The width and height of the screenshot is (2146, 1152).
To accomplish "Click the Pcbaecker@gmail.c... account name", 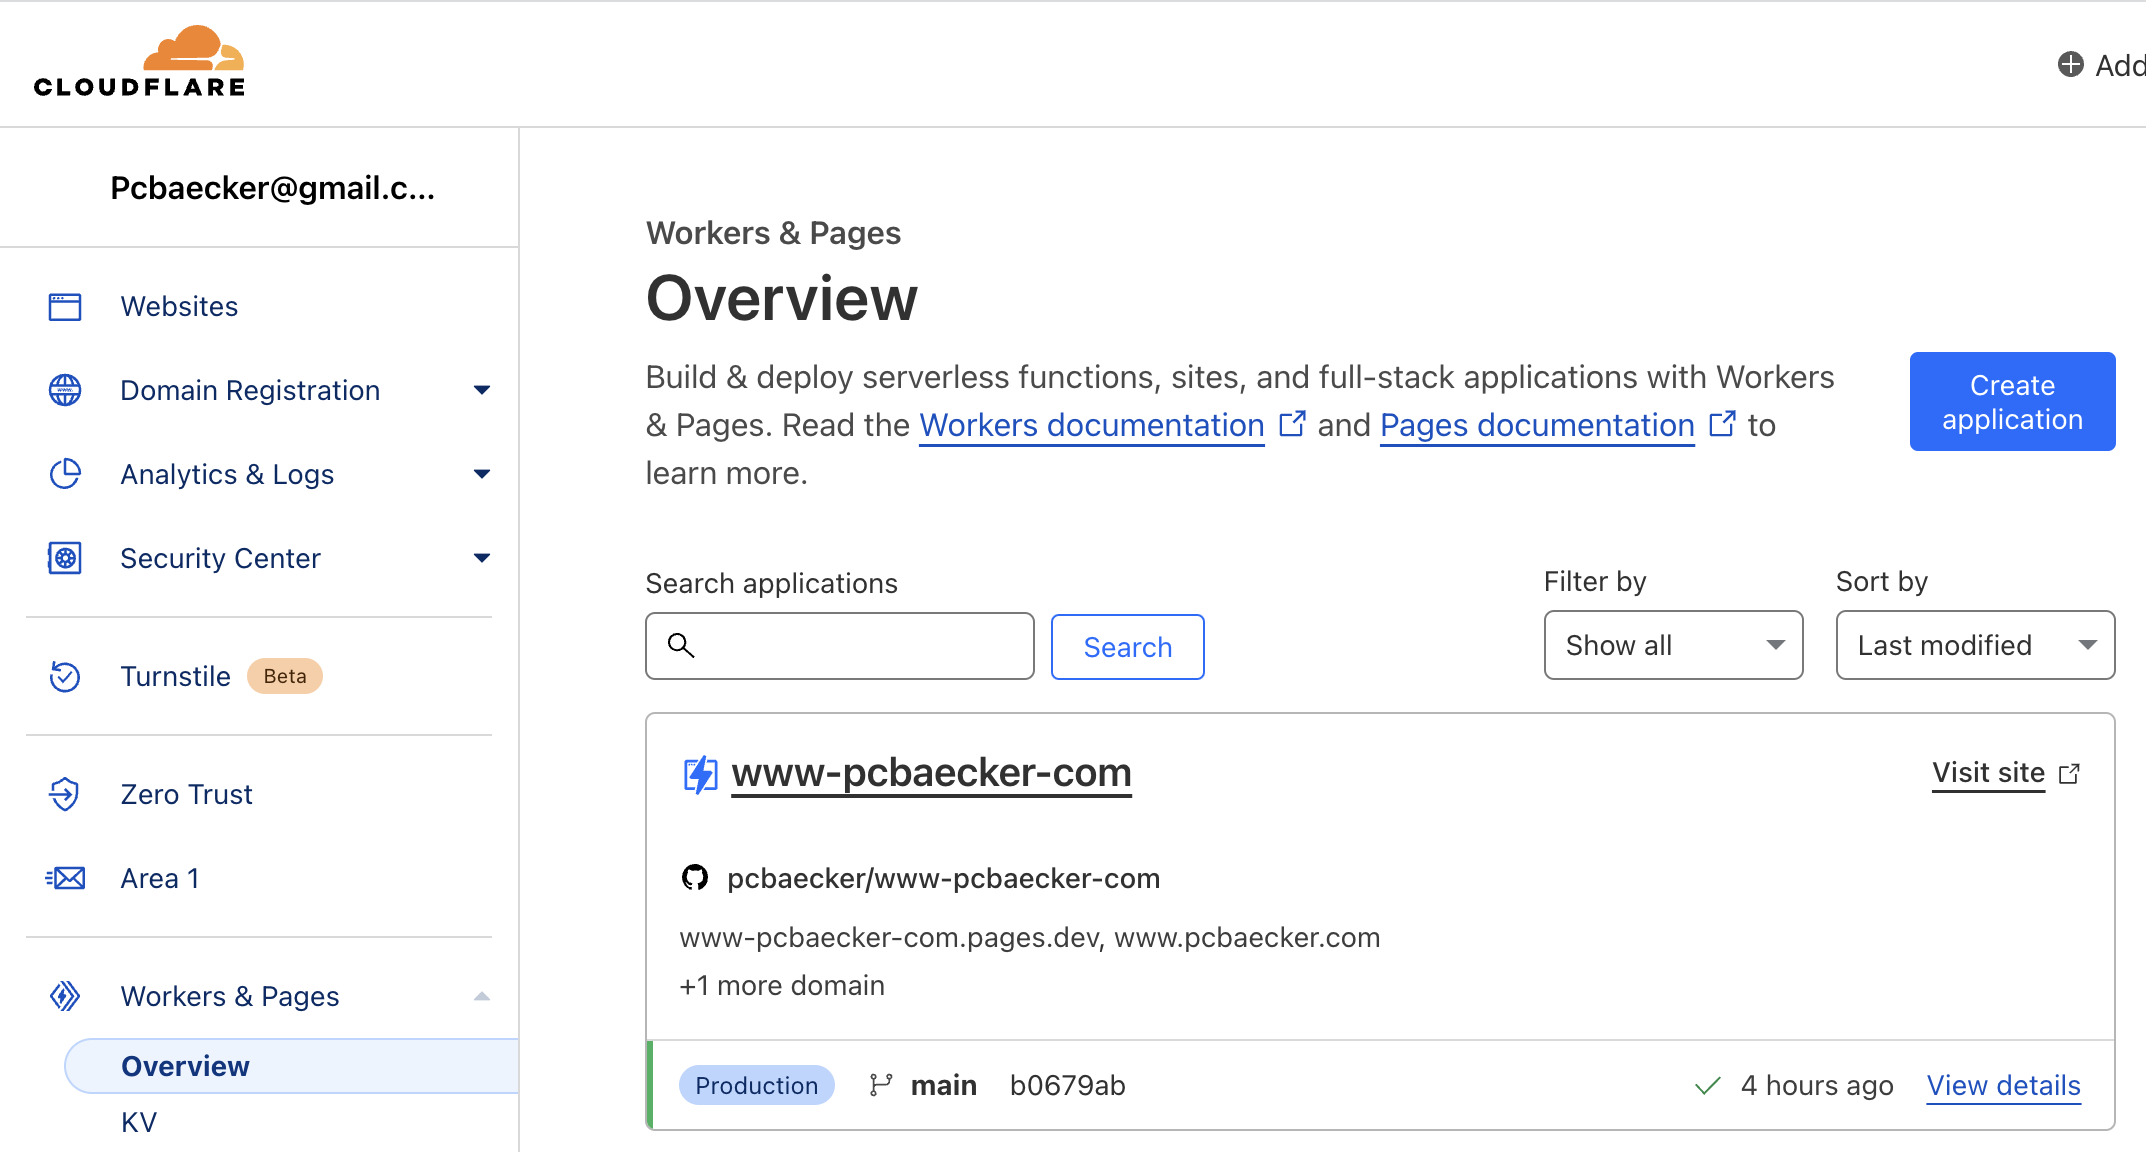I will click(x=272, y=188).
